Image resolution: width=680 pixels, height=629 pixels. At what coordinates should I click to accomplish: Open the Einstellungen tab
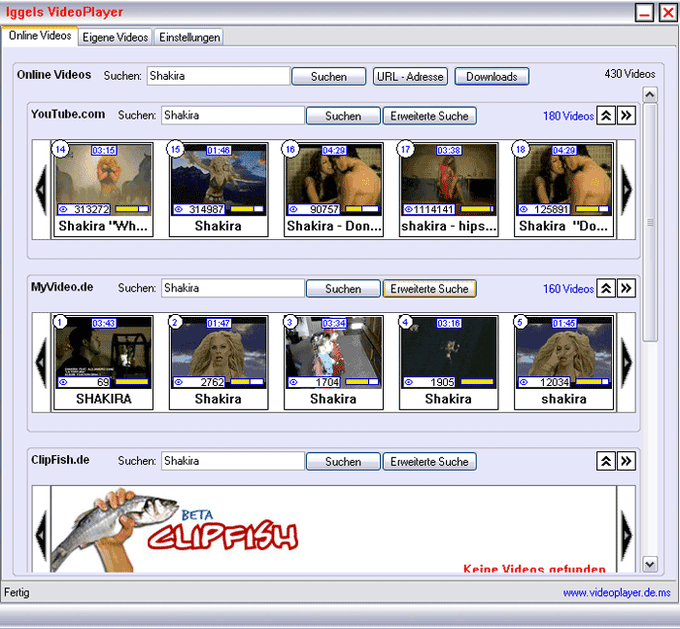[x=189, y=37]
